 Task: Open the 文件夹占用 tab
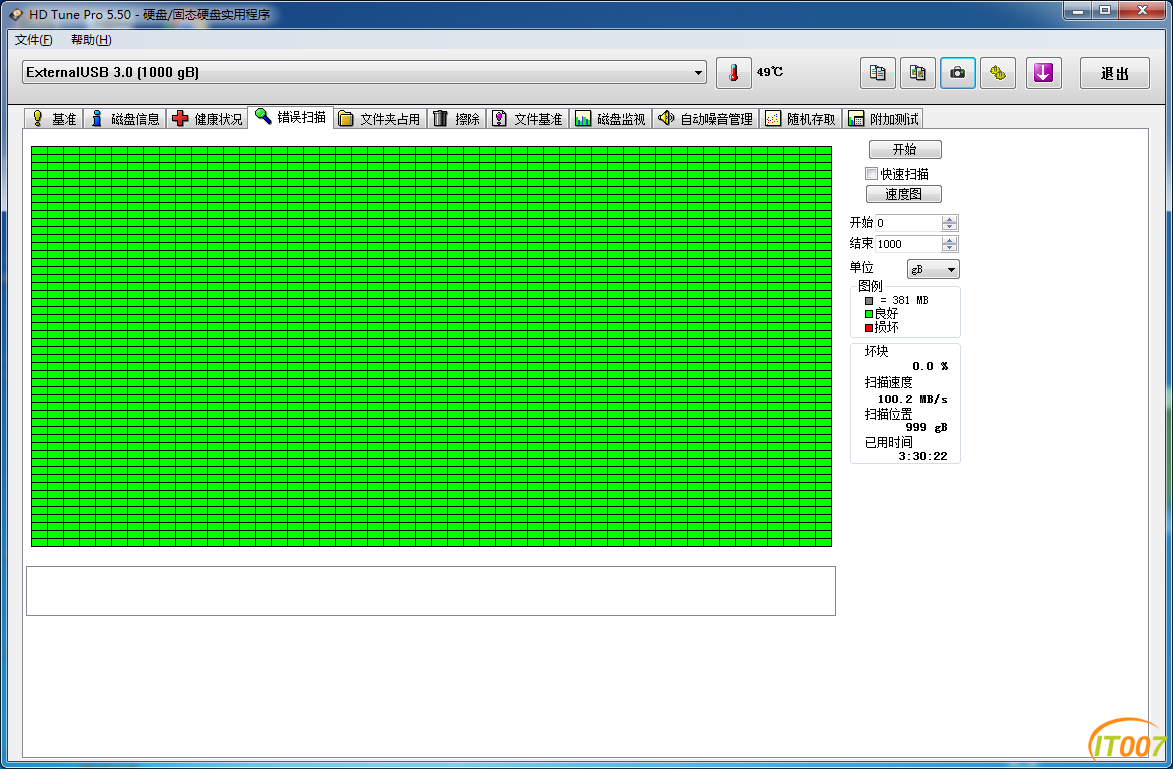pyautogui.click(x=379, y=119)
